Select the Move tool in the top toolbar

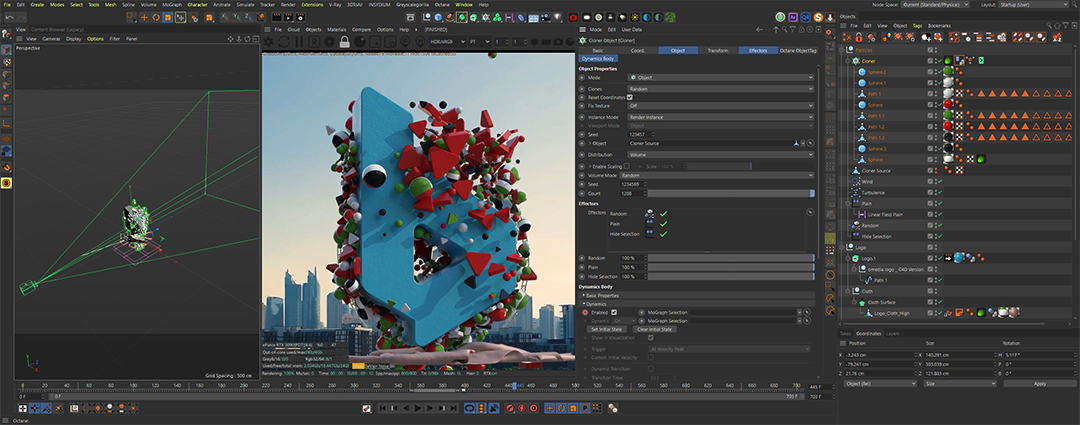tap(145, 17)
